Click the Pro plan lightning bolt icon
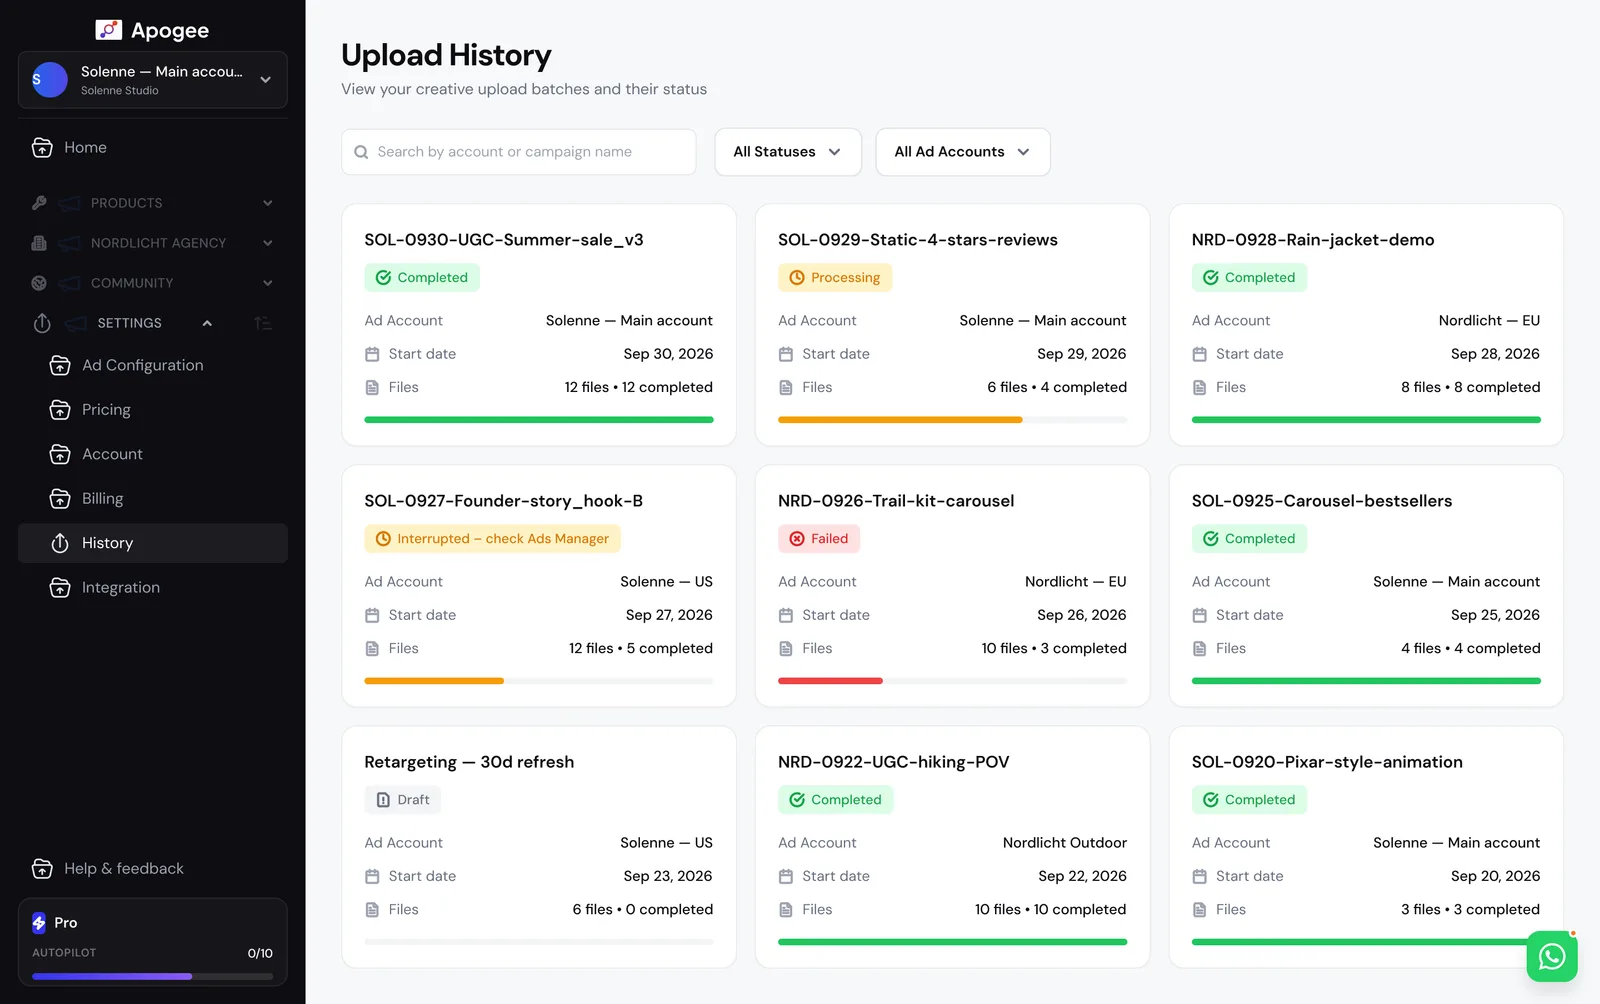 click(39, 923)
